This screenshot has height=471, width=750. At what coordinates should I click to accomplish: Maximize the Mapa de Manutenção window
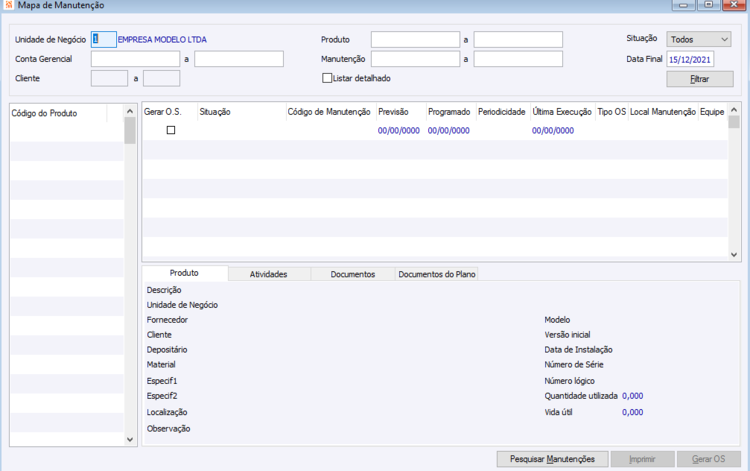pyautogui.click(x=708, y=5)
